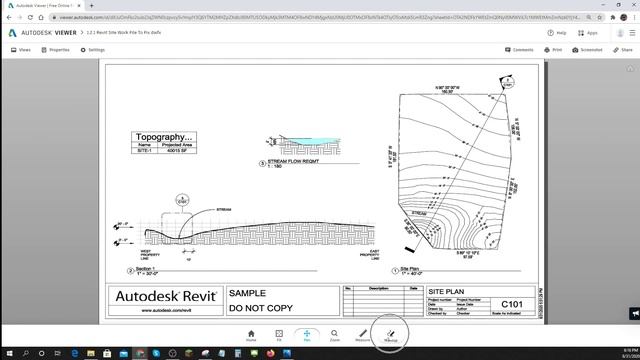This screenshot has width=640, height=360.
Task: Click the Section 1 view label
Action: click(145, 269)
